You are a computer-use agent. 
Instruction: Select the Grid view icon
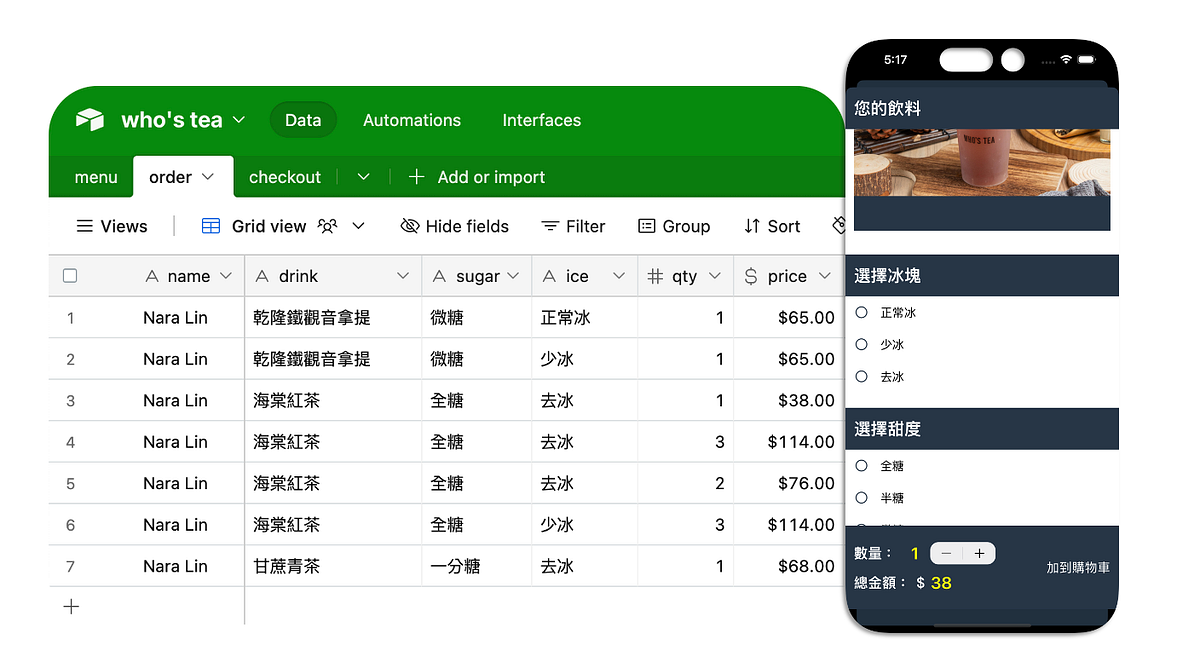[210, 226]
